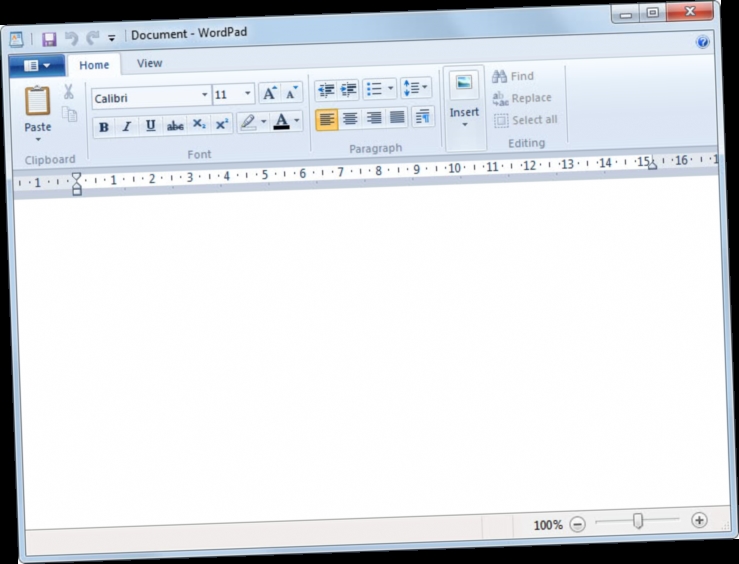Open the WordPad file menu button
Viewport: 739px width, 564px height.
click(x=37, y=65)
